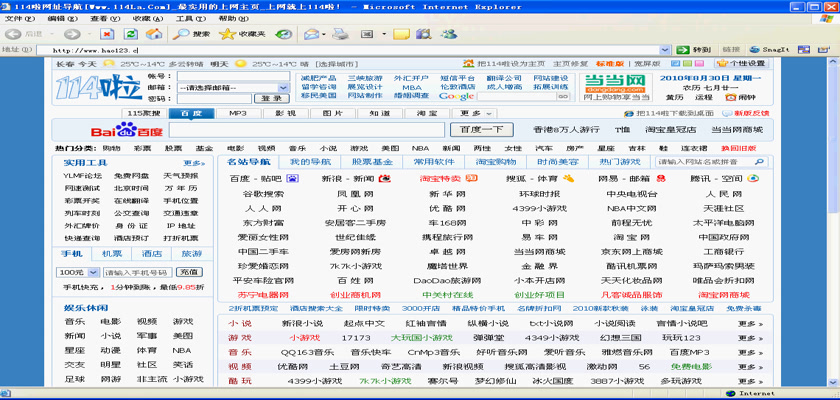The width and height of the screenshot is (840, 400).
Task: Select the green theme color swatch
Action: 686,63
